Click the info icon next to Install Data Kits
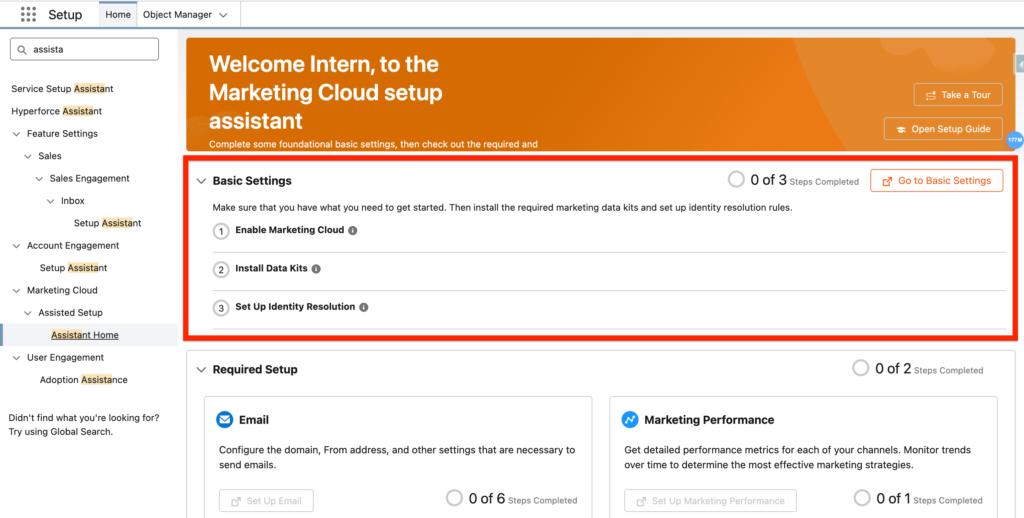 (x=316, y=269)
